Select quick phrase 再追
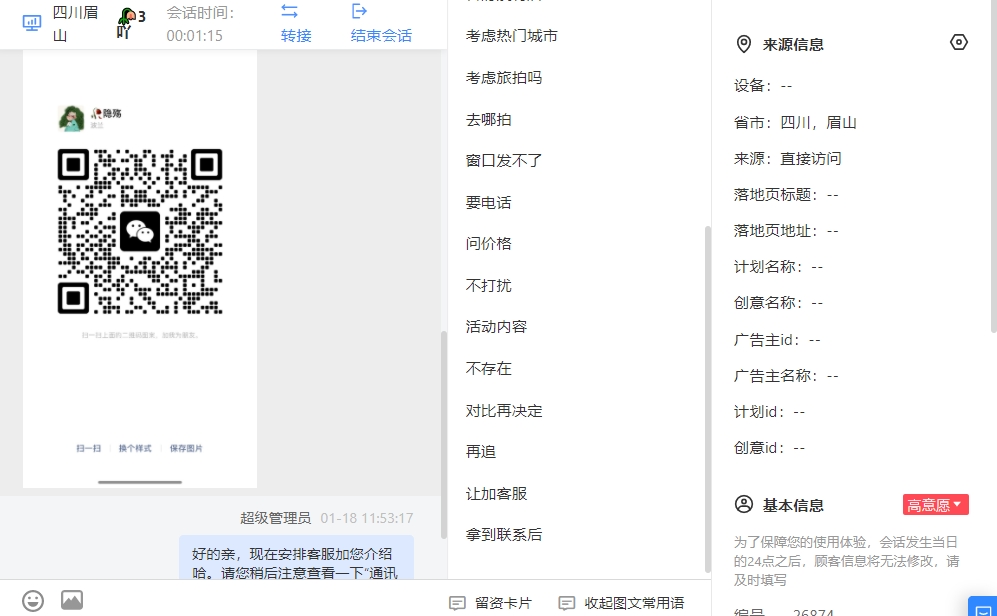Viewport: 997px width, 616px height. point(481,451)
